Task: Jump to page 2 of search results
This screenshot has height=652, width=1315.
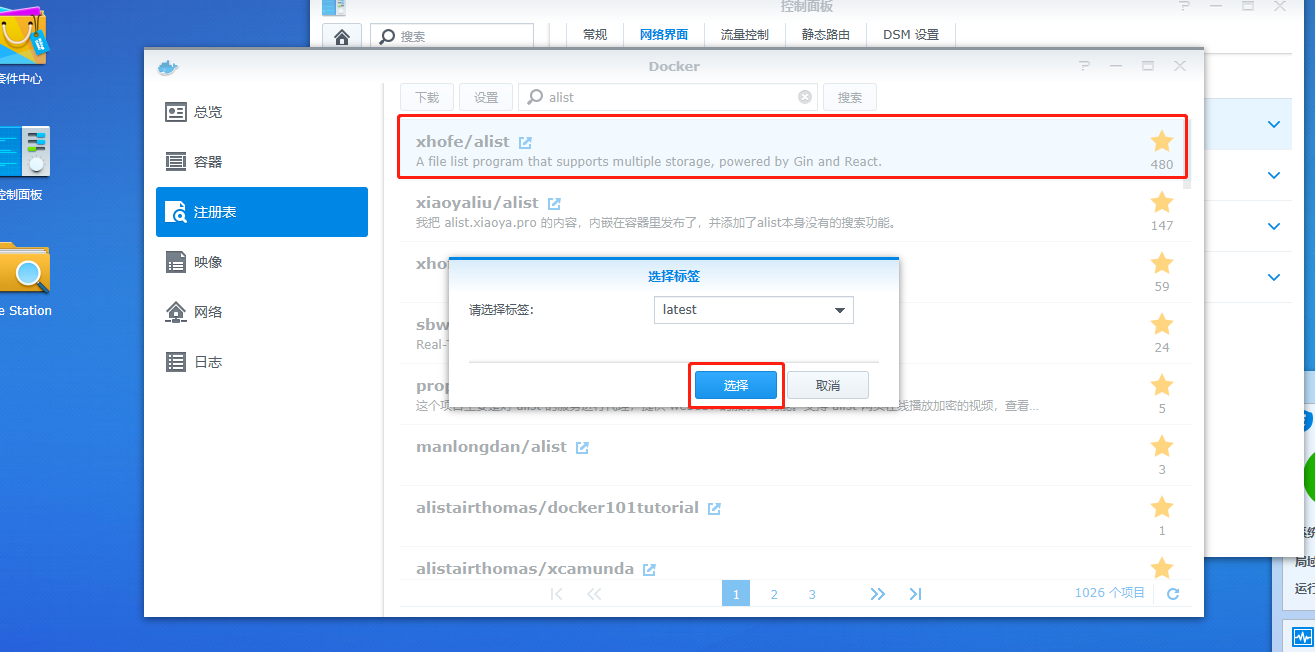Action: tap(774, 592)
